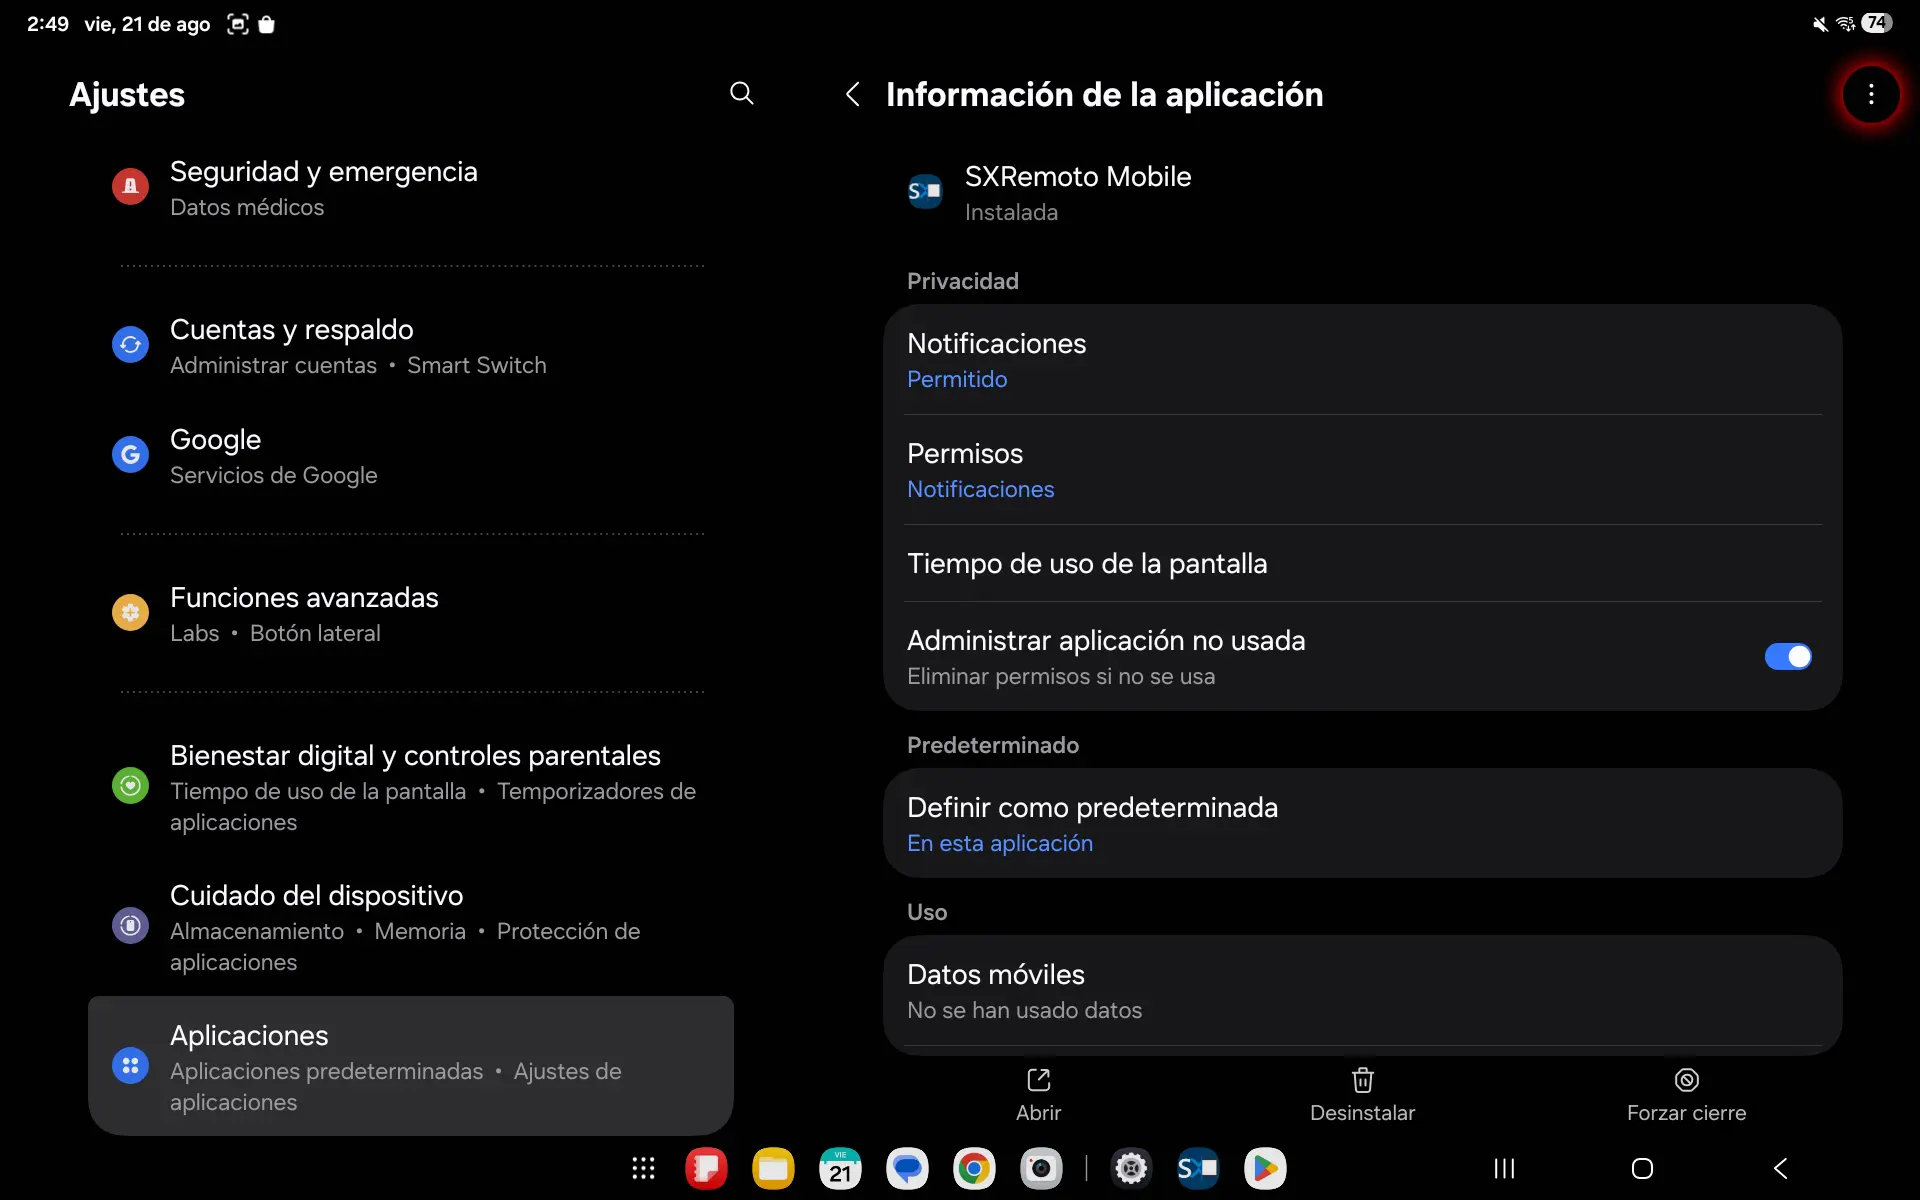Click the battery indicator in status bar
The image size is (1920, 1200).
coord(1877,23)
